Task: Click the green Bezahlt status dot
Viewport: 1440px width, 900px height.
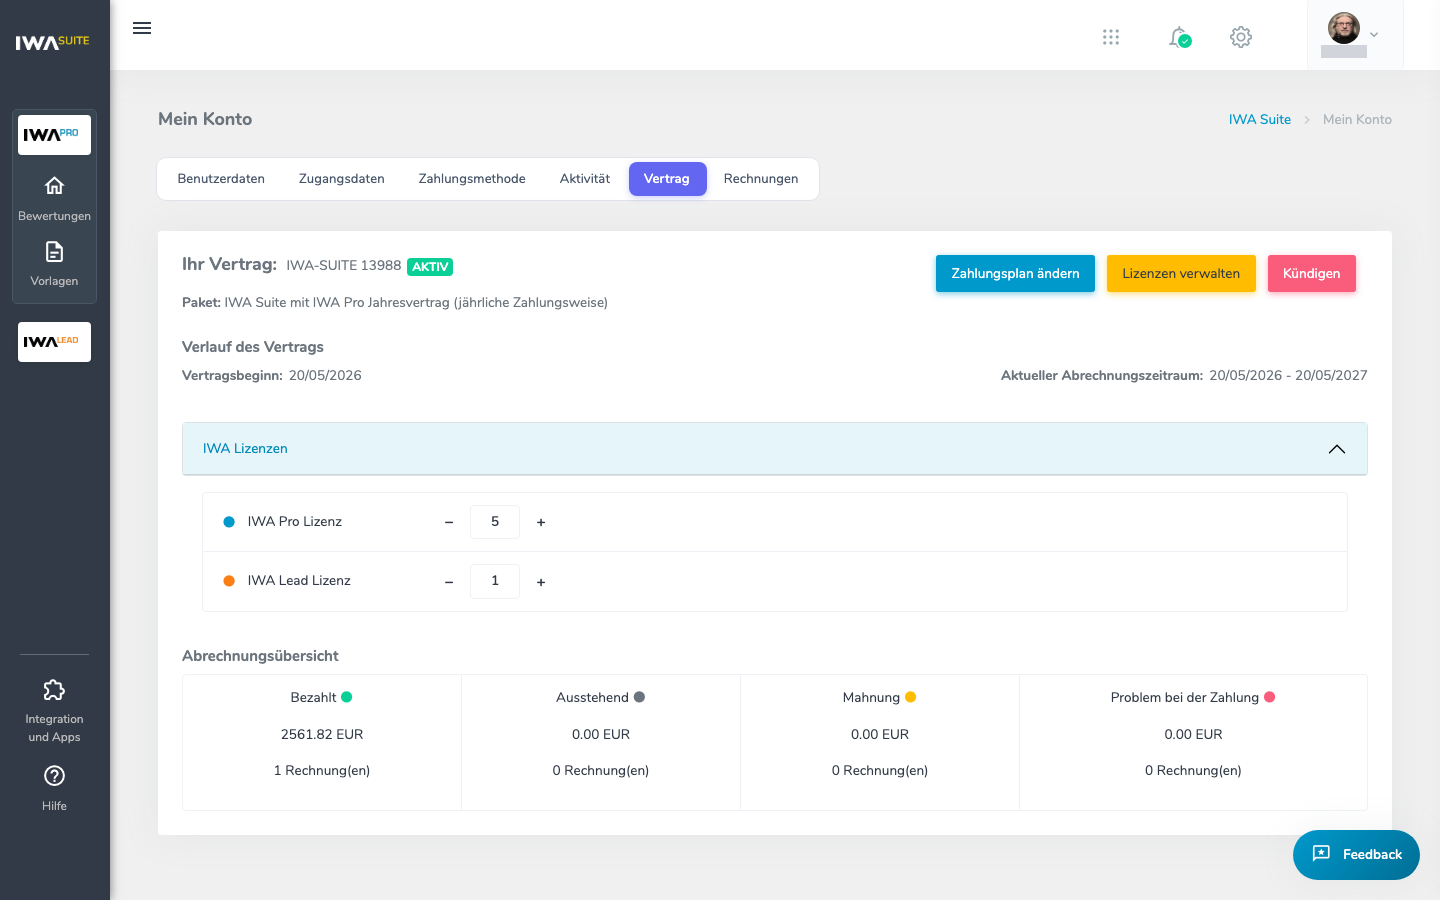Action: [x=347, y=697]
